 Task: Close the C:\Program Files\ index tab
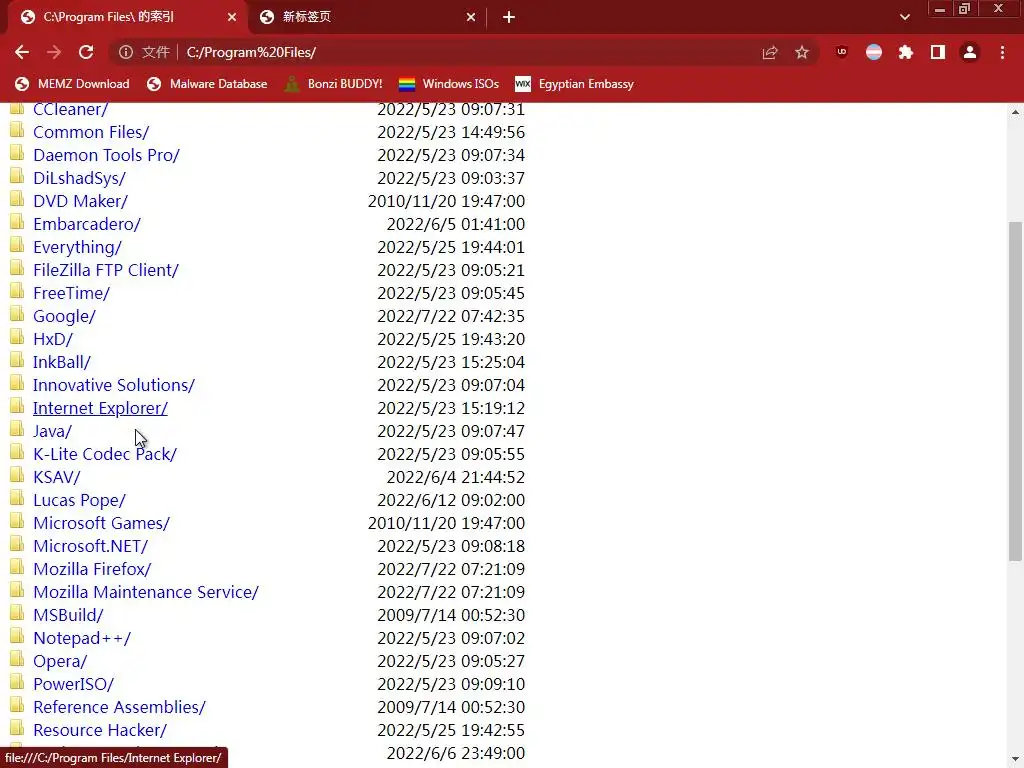(x=232, y=17)
